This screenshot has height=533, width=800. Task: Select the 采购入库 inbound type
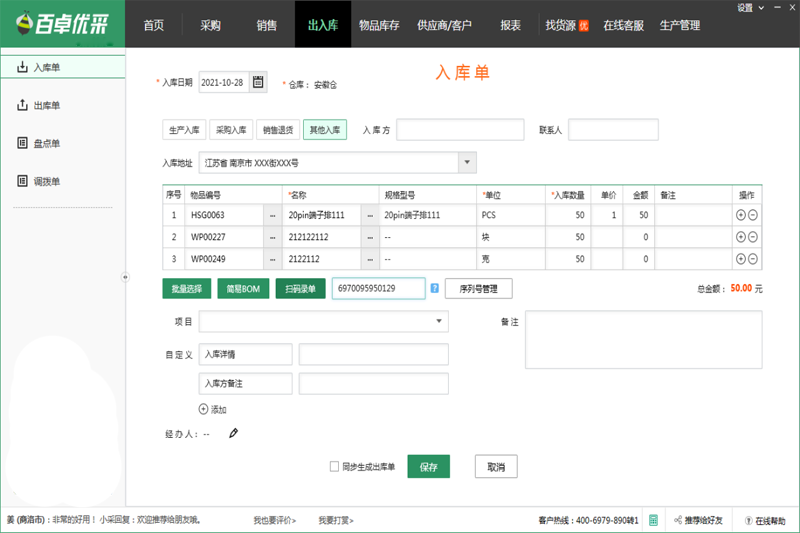coord(232,130)
